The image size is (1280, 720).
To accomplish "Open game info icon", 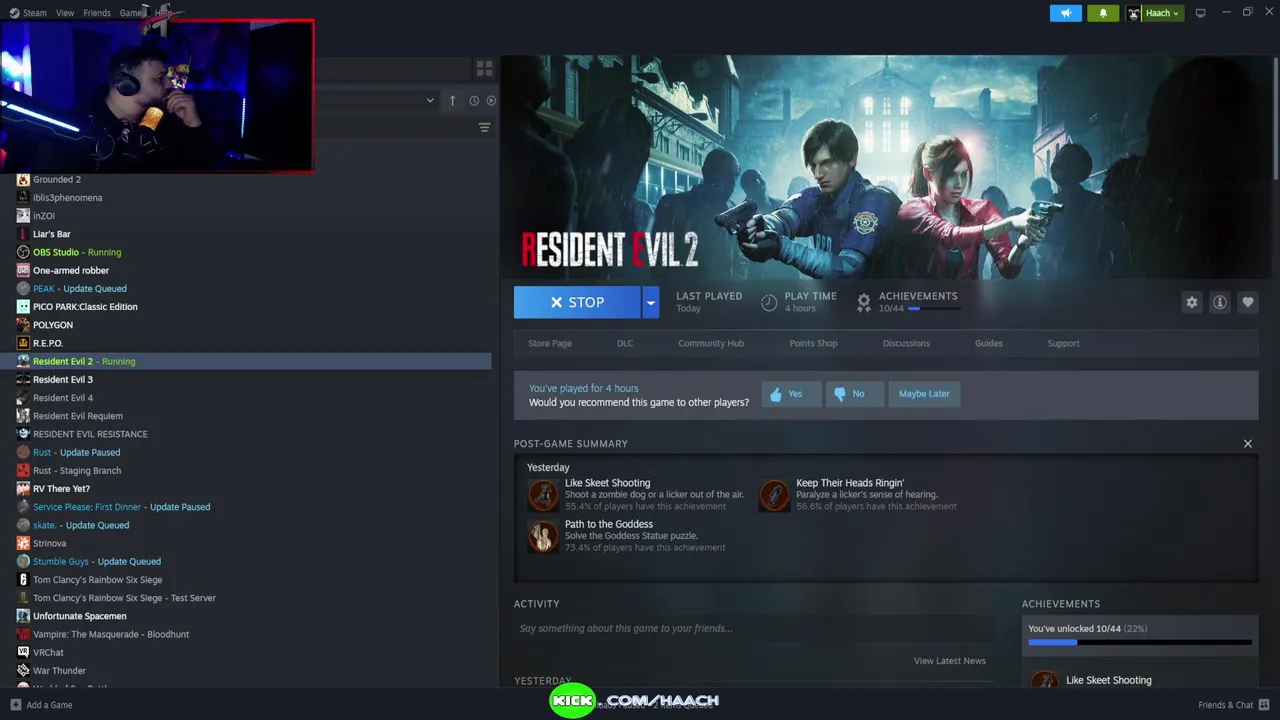I will tap(1219, 302).
